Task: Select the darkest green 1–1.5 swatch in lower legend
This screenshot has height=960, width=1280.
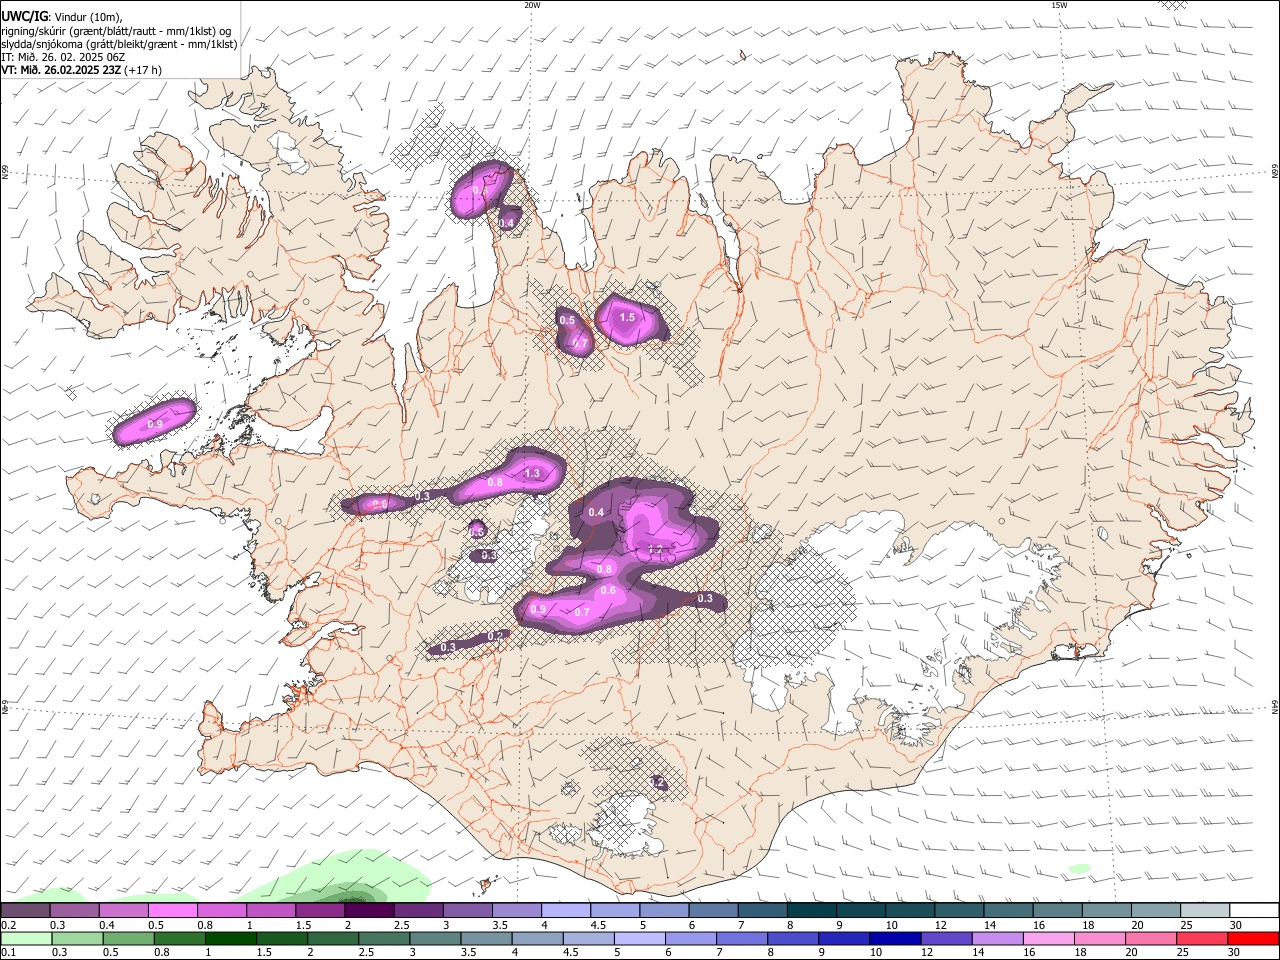Action: click(x=231, y=939)
